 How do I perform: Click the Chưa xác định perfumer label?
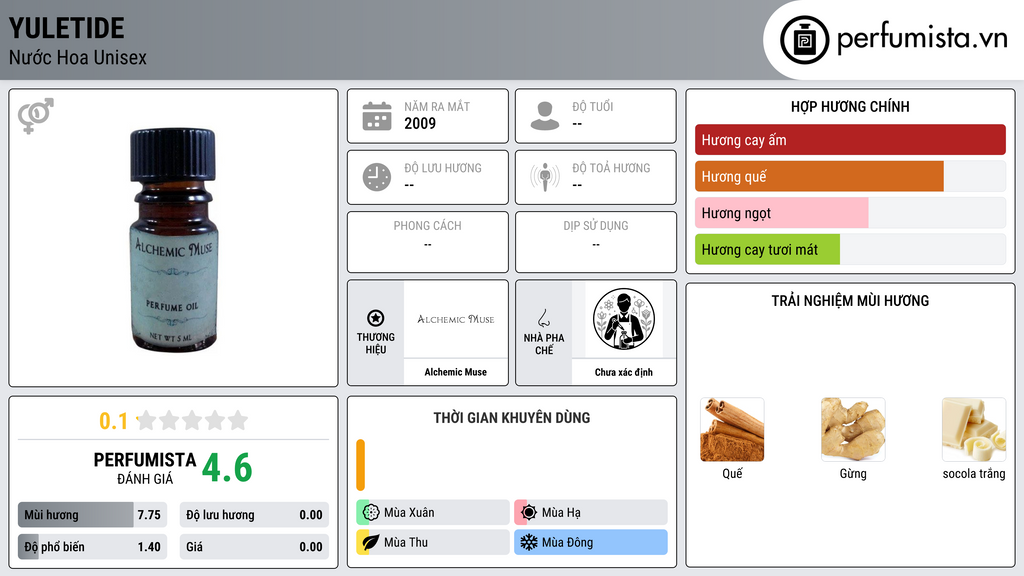[624, 372]
